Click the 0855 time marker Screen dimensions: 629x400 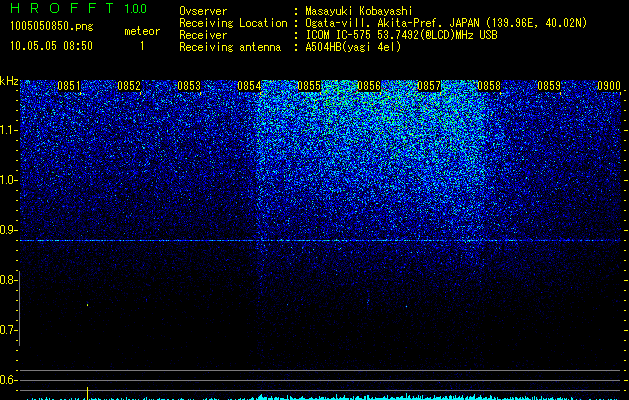tap(309, 86)
